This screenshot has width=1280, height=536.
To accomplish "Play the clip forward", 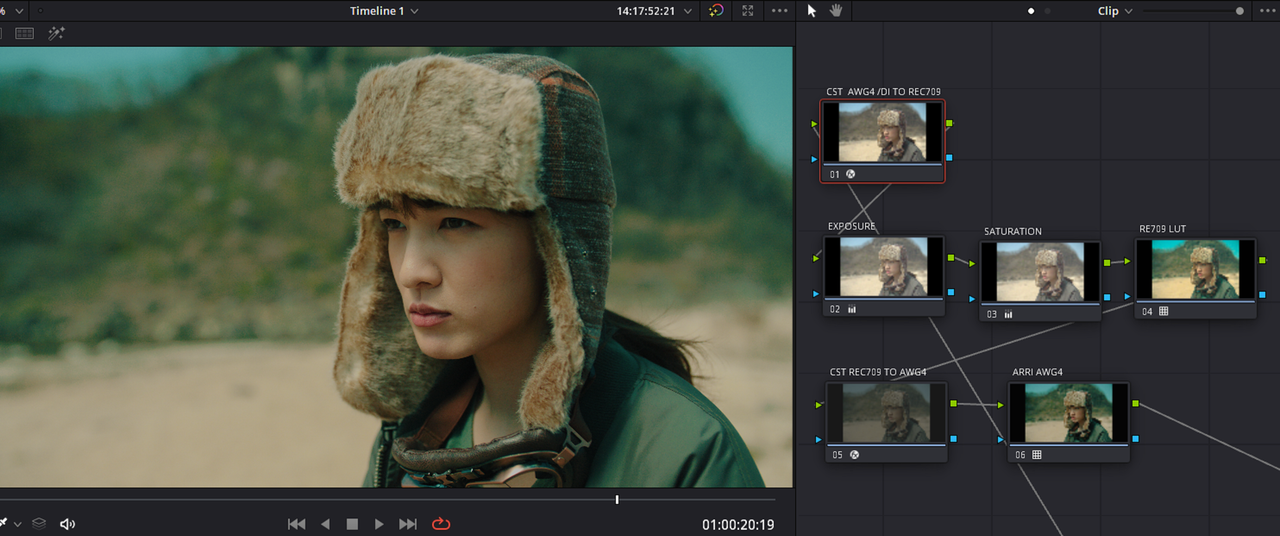I will point(379,524).
